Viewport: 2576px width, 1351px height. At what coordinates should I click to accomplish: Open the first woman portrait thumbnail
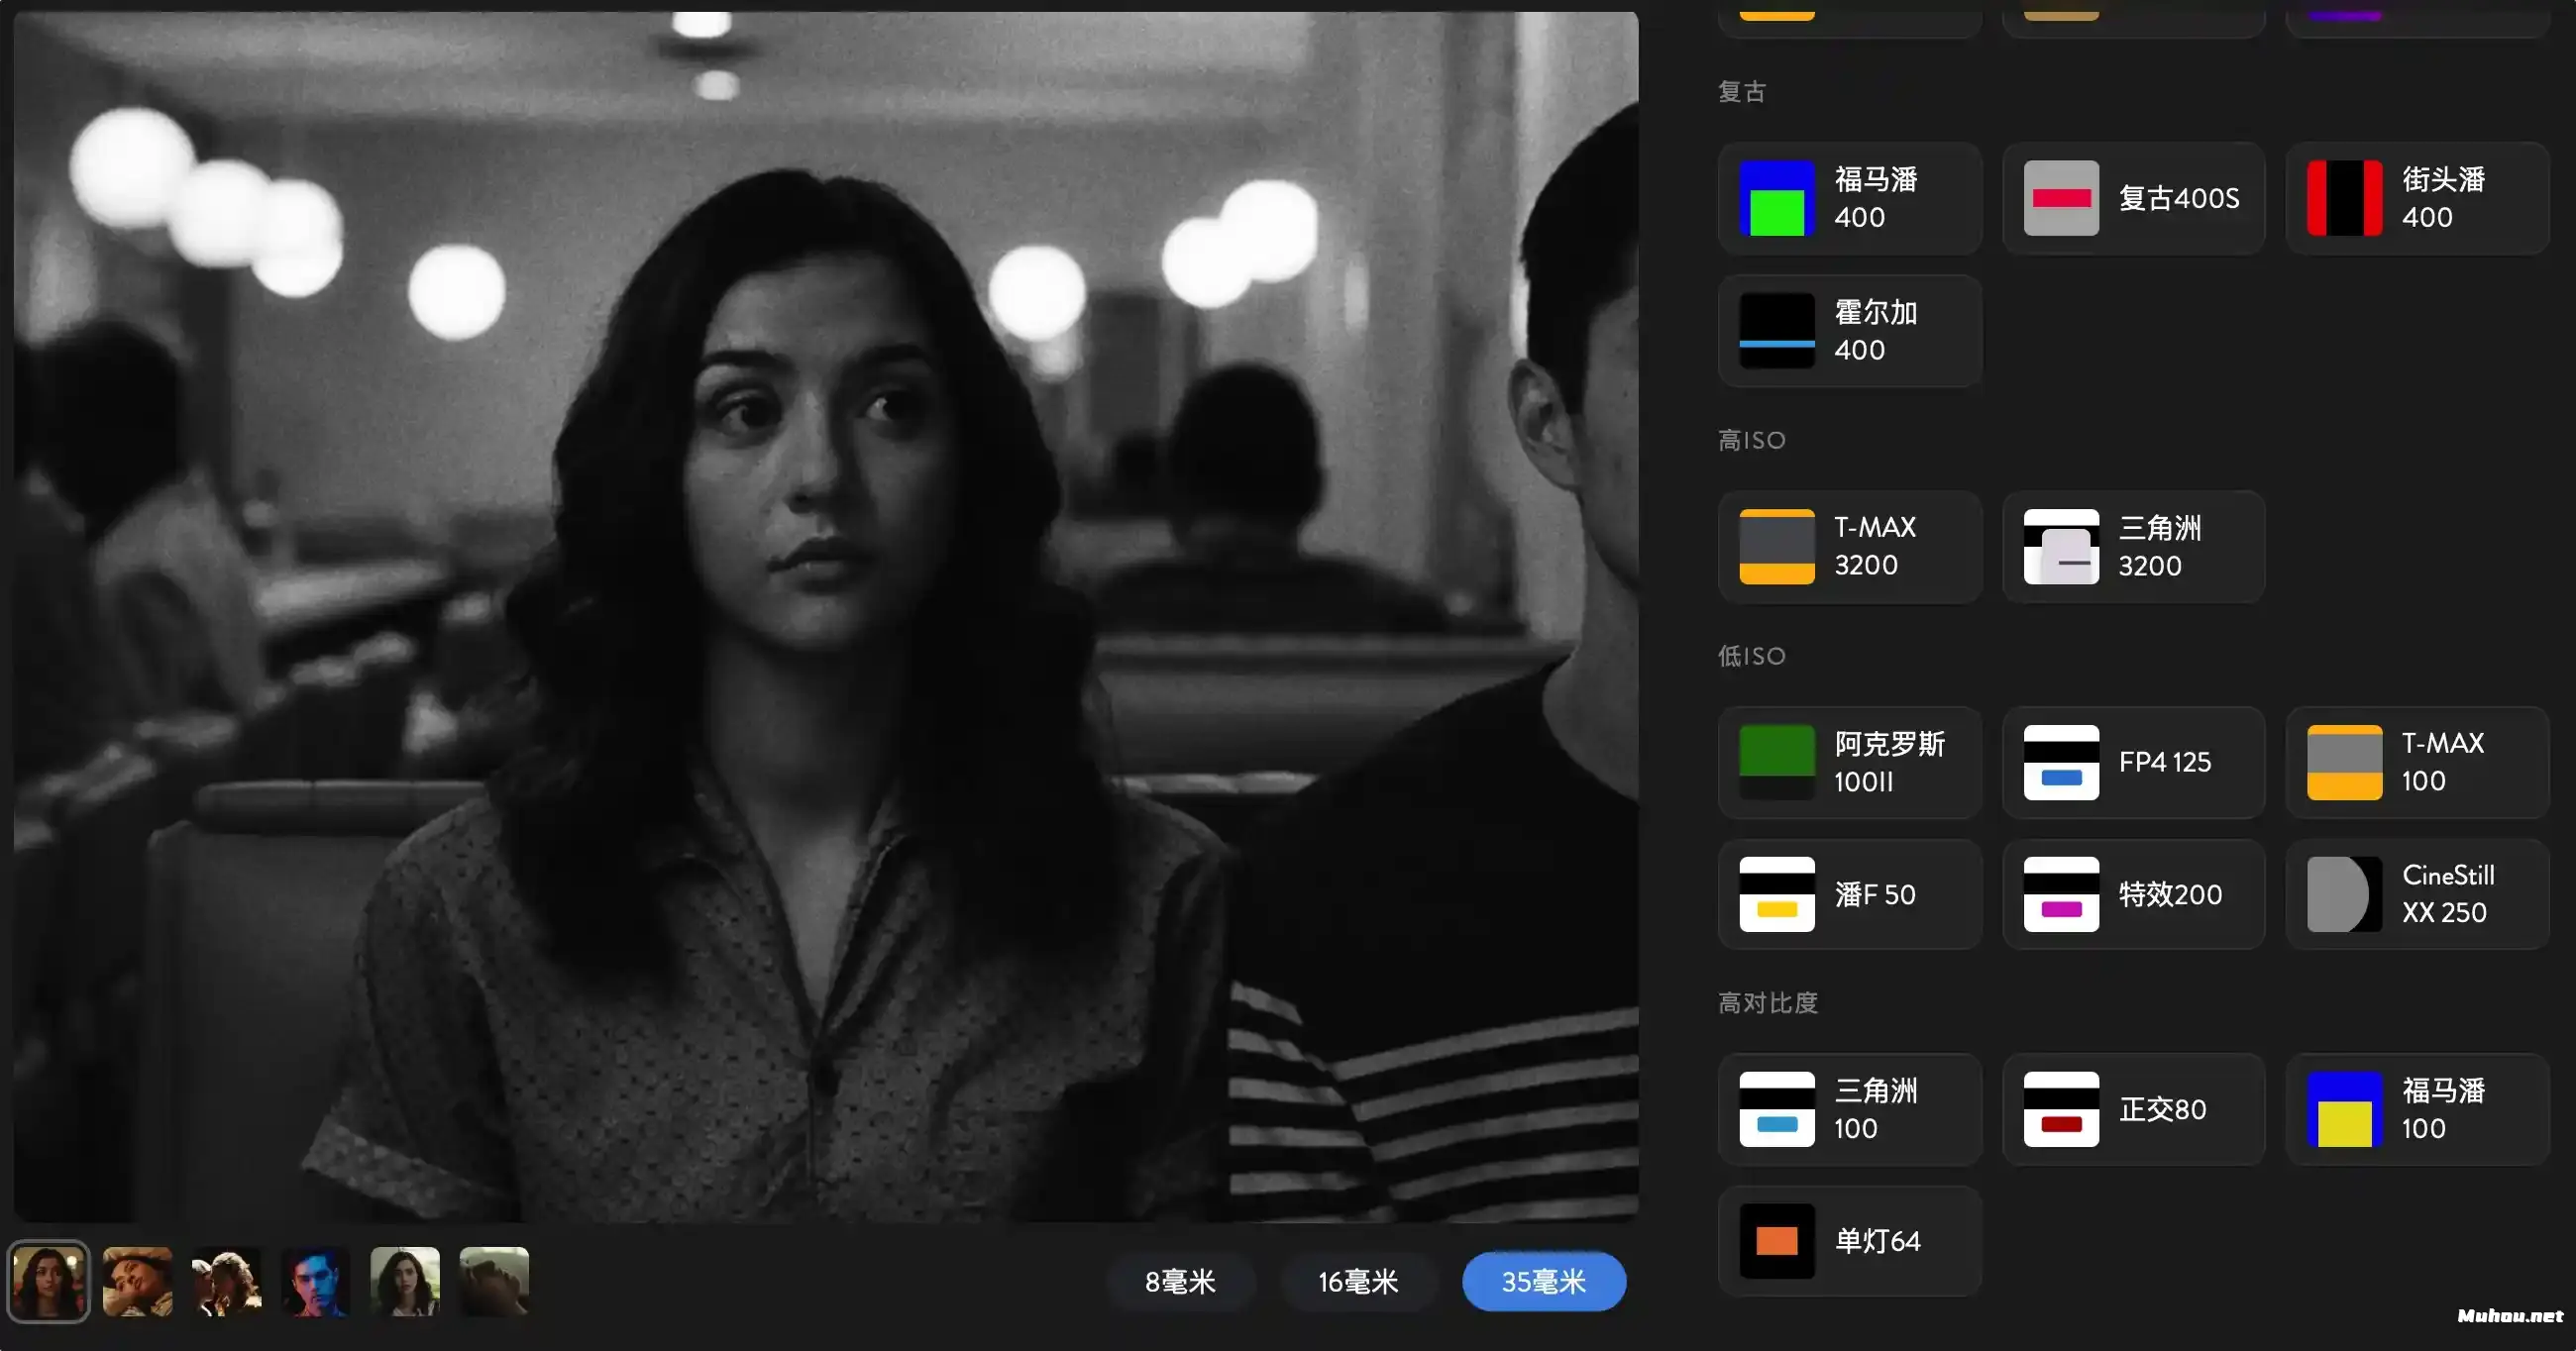(48, 1281)
